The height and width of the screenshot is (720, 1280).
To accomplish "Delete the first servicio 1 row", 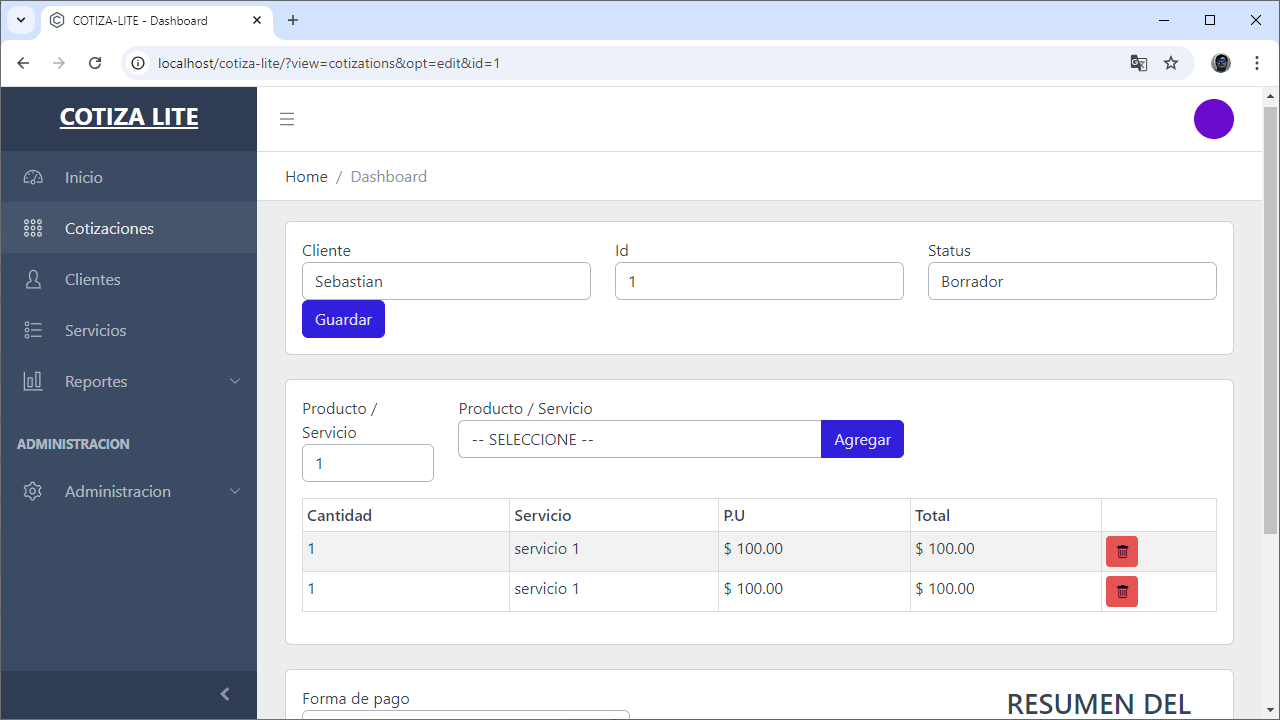I will pos(1122,552).
